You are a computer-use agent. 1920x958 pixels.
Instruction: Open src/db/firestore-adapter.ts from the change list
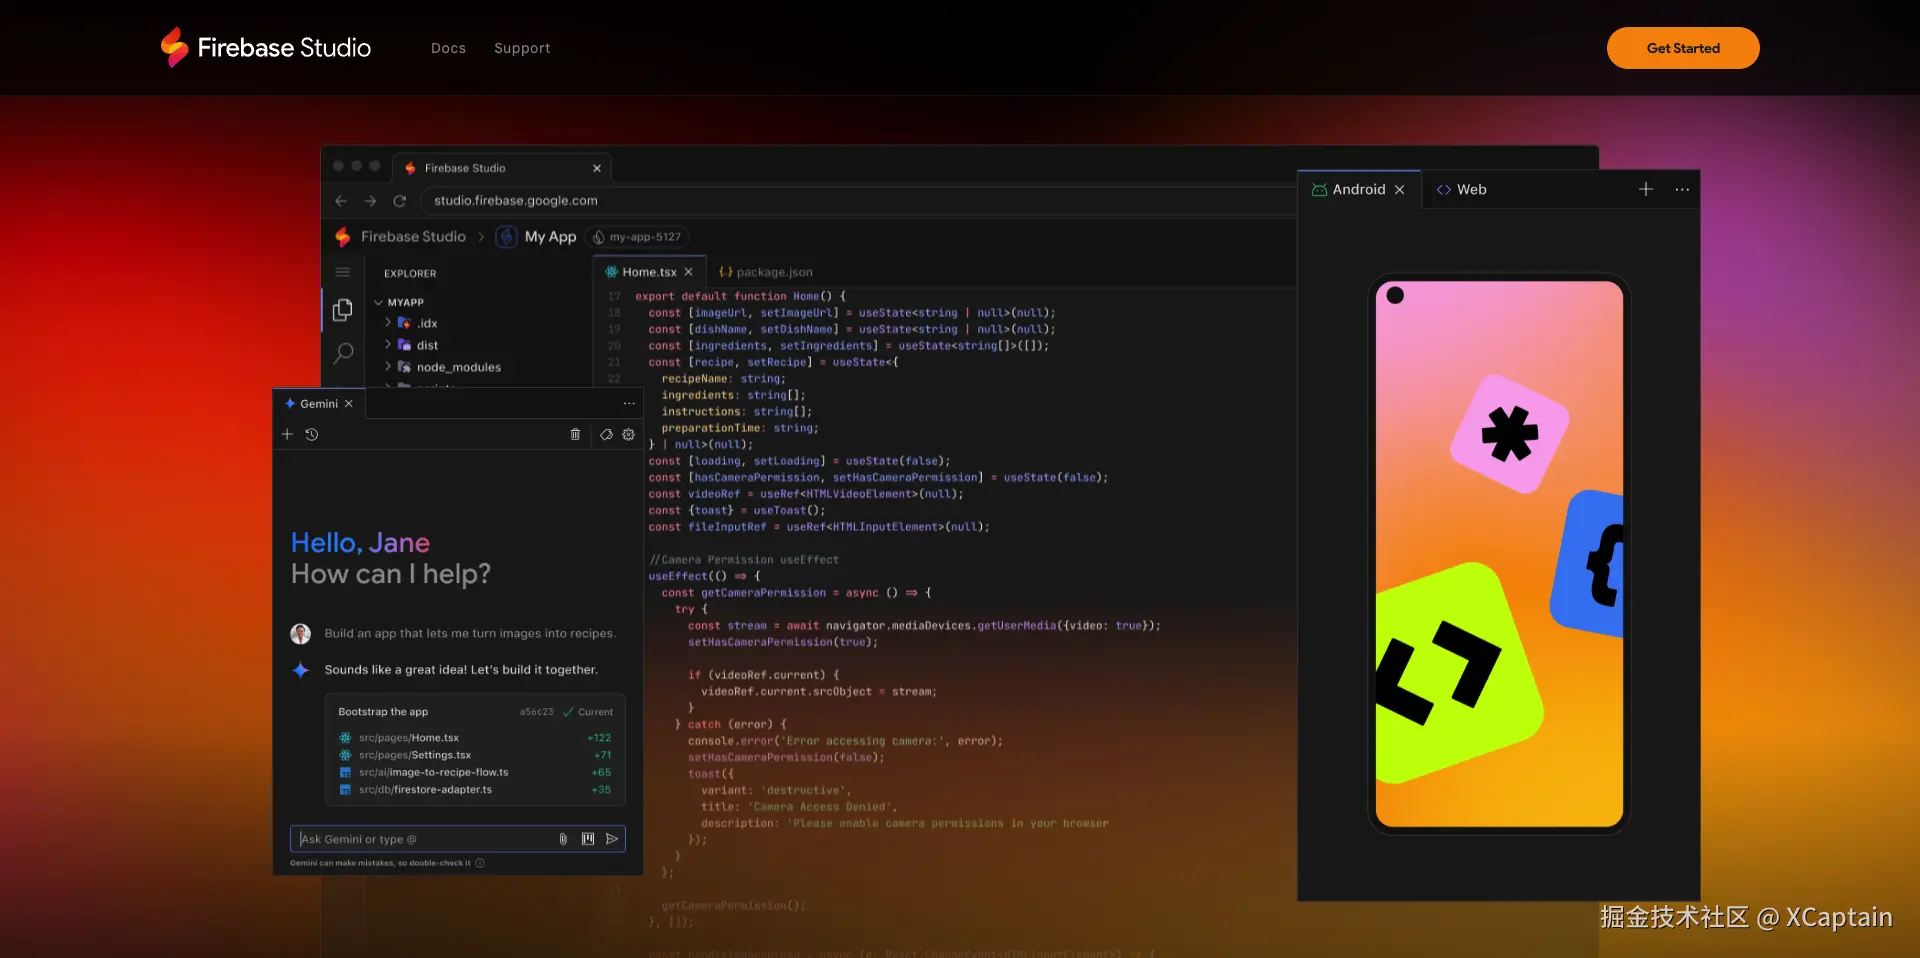tap(425, 789)
